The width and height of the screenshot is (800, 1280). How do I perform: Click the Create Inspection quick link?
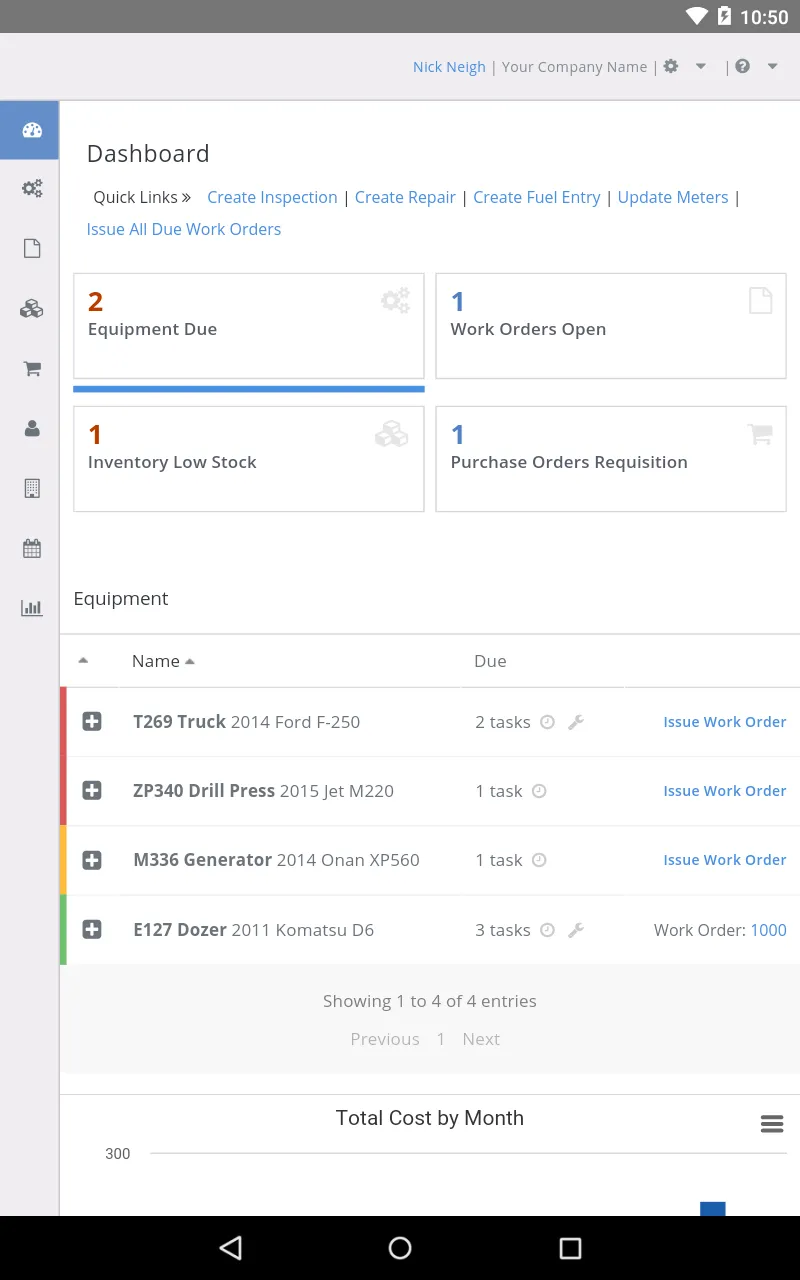tap(272, 197)
